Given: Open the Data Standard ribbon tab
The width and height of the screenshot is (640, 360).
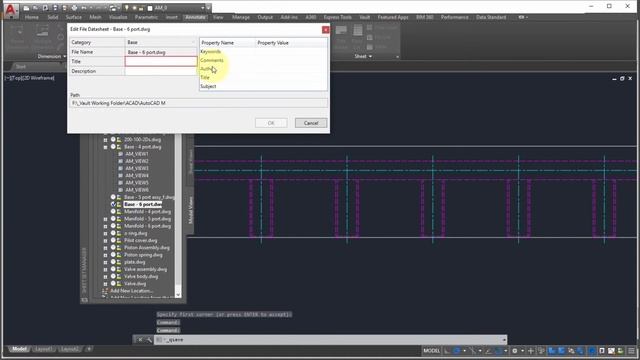Looking at the screenshot, I should [x=491, y=17].
